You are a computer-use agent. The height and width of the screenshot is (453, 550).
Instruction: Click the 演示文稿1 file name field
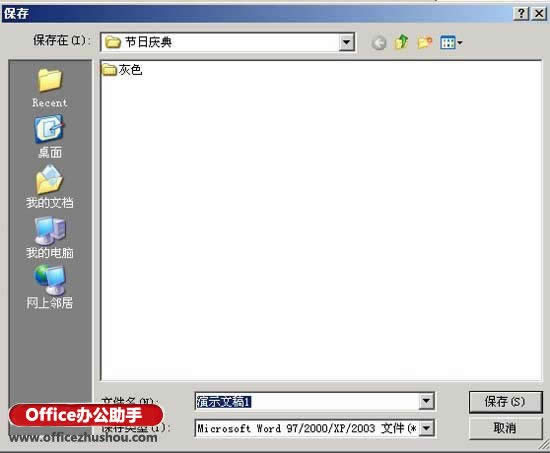pos(307,401)
